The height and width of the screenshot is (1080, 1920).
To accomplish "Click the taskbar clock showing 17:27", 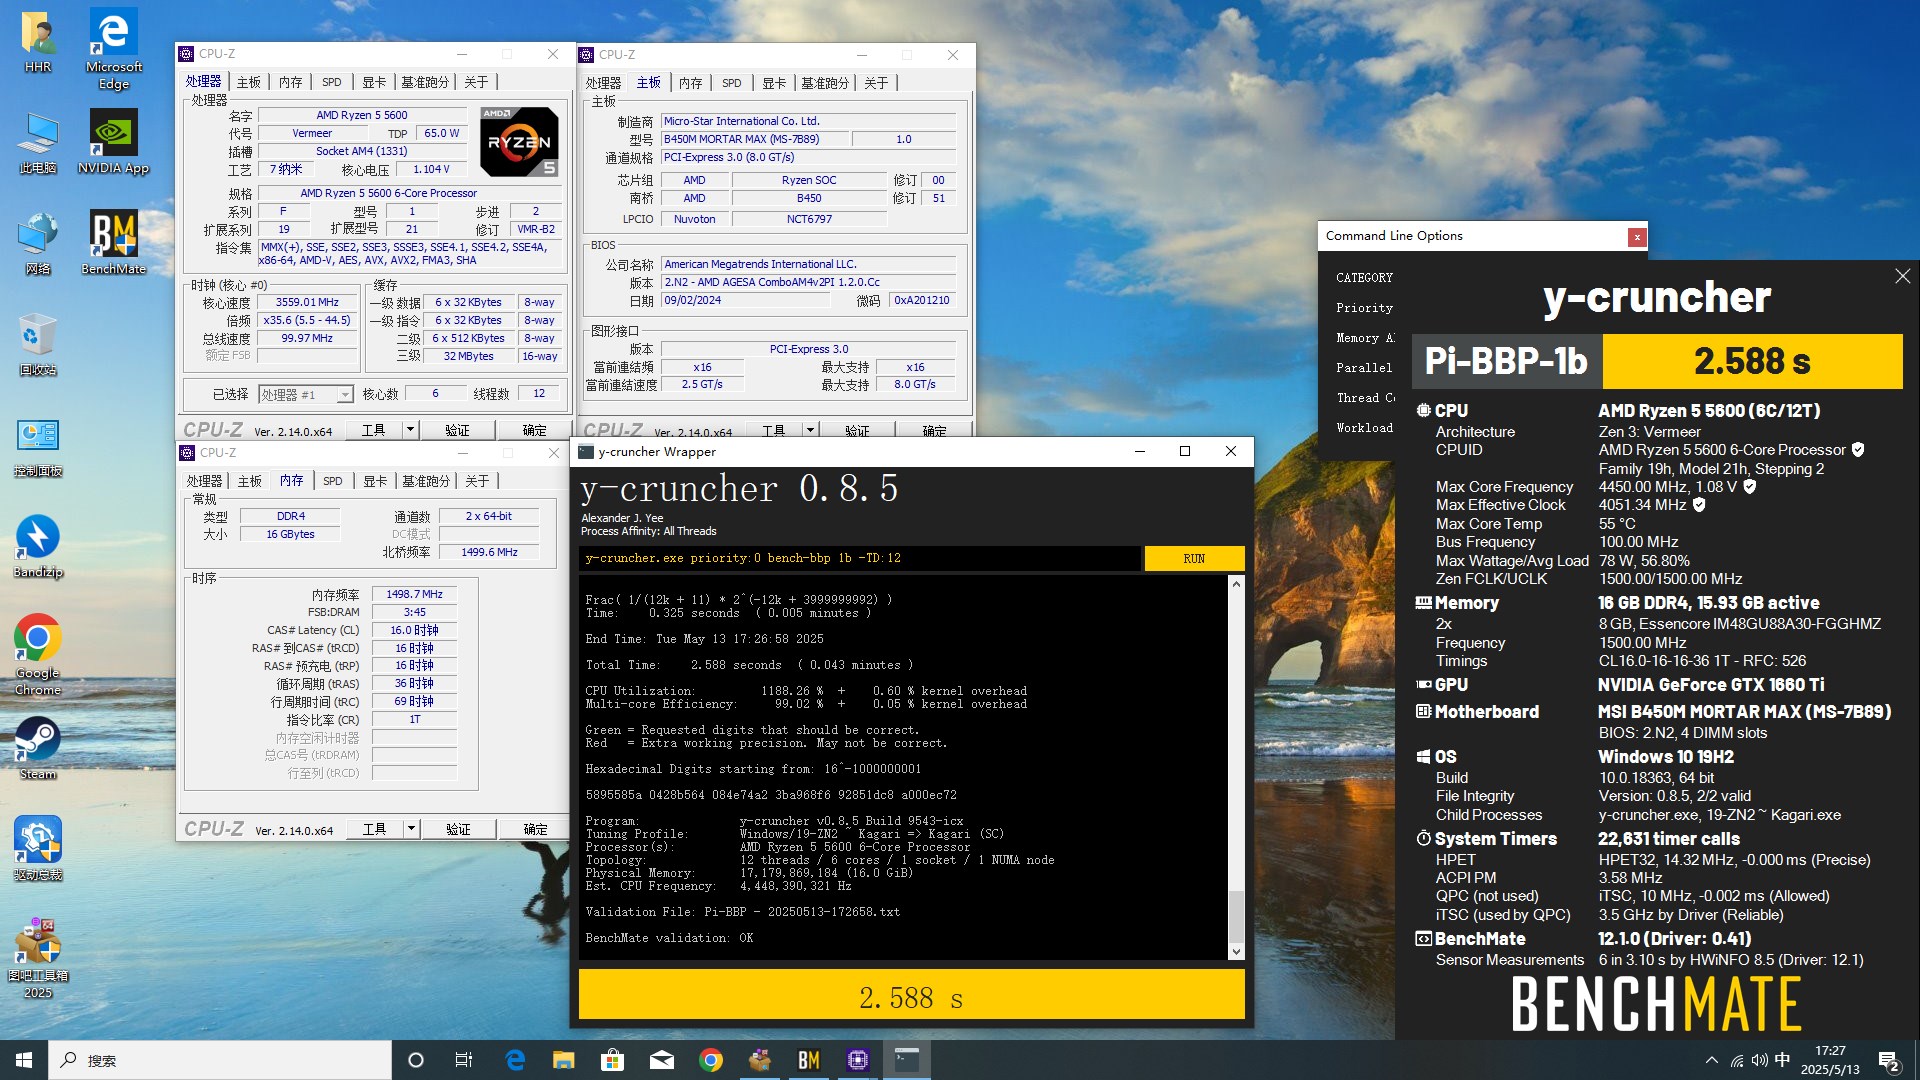I will 1830,1060.
